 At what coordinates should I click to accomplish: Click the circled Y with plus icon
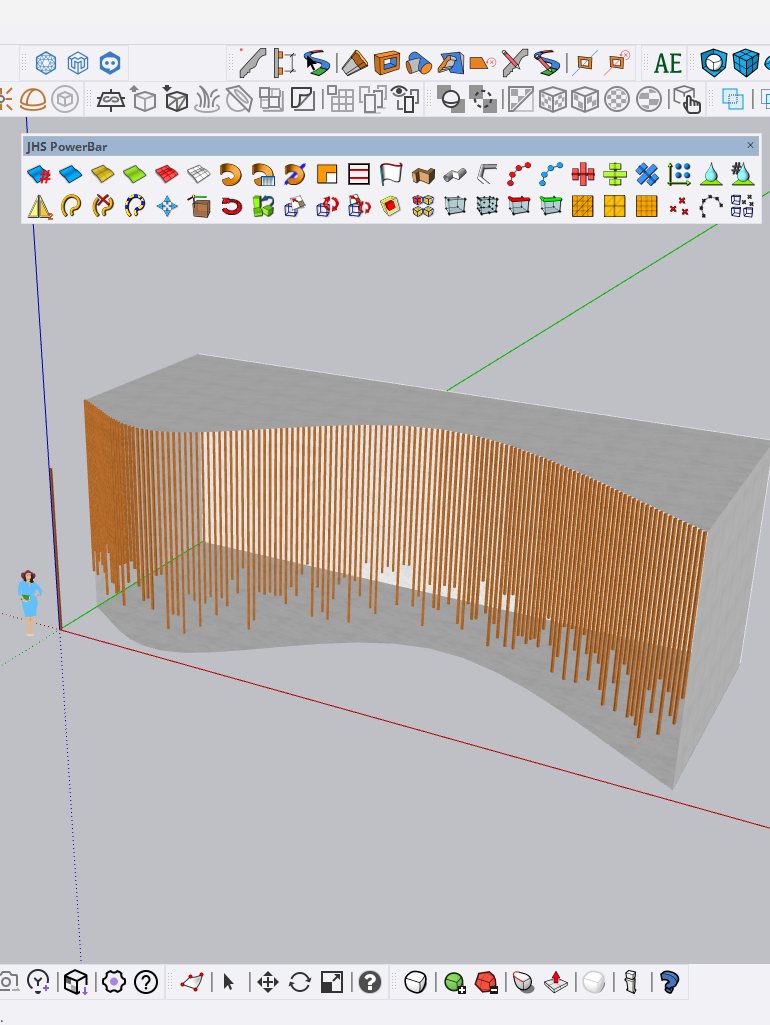coord(39,982)
